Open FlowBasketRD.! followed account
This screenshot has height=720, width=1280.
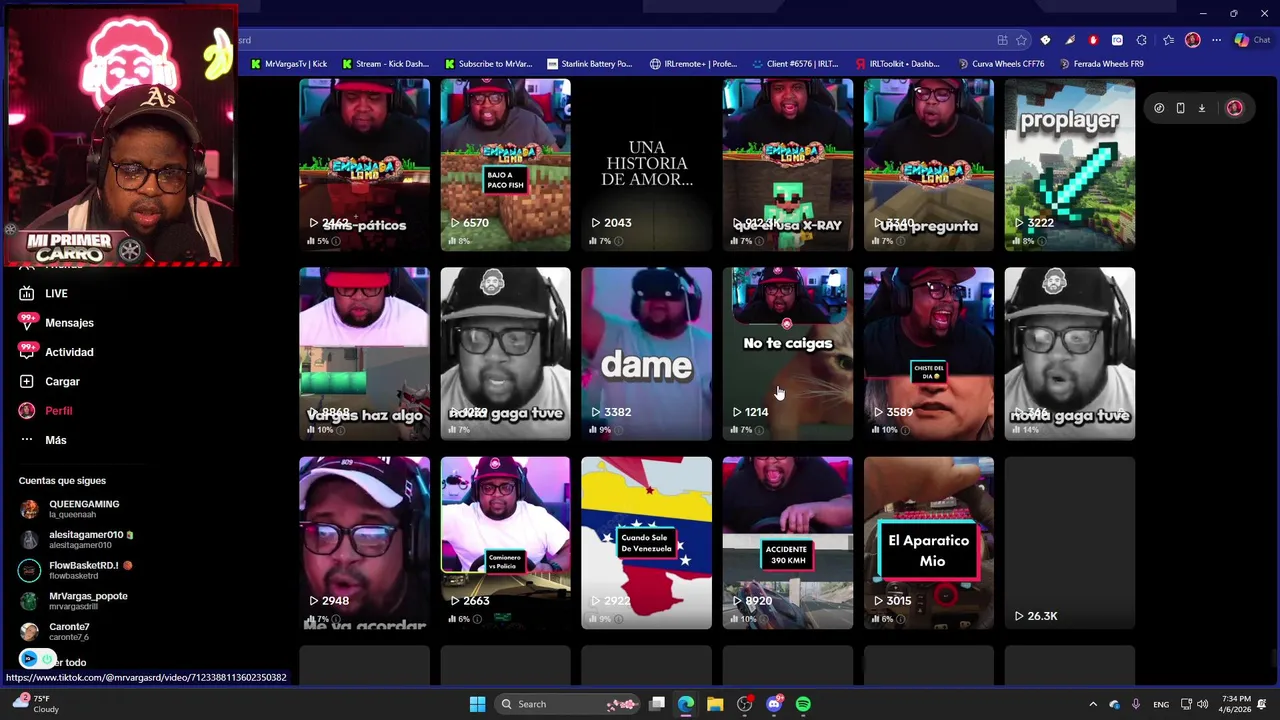(x=76, y=570)
